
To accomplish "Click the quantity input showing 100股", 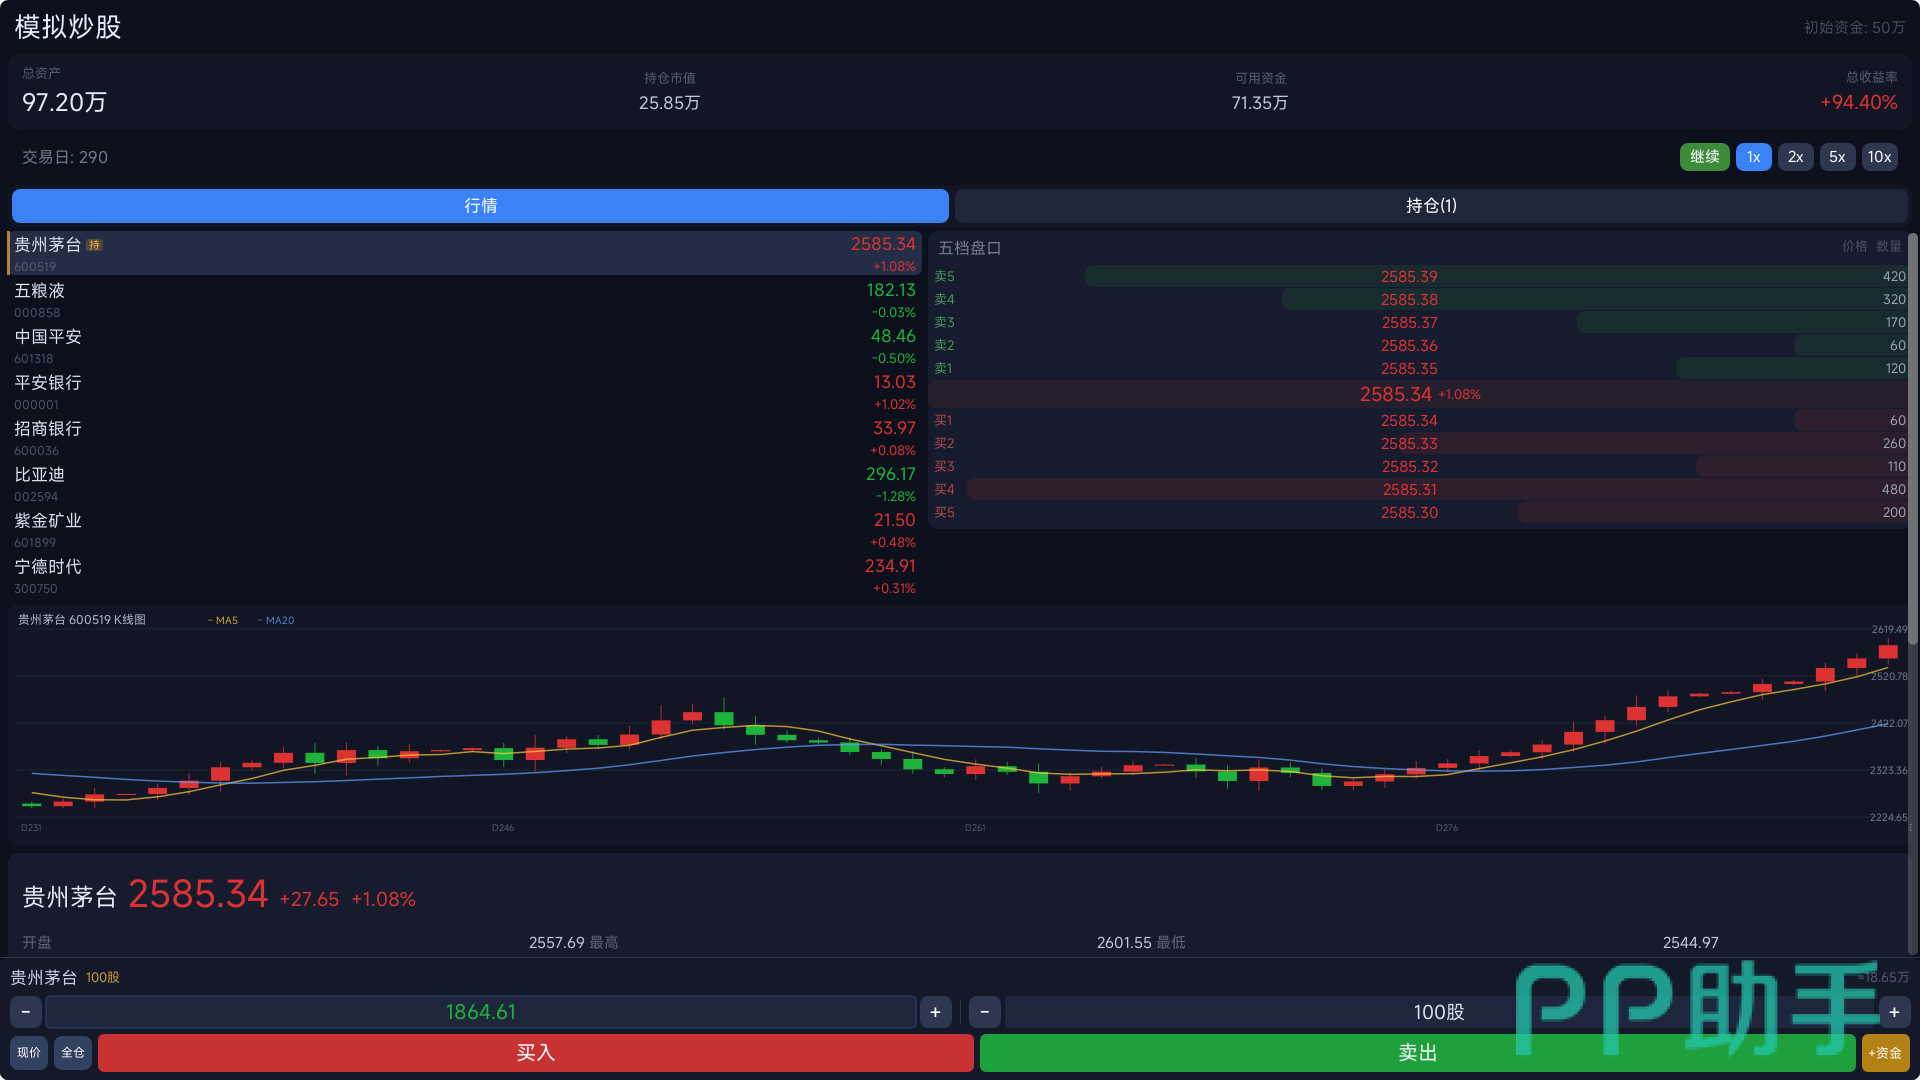I will pos(1440,1012).
